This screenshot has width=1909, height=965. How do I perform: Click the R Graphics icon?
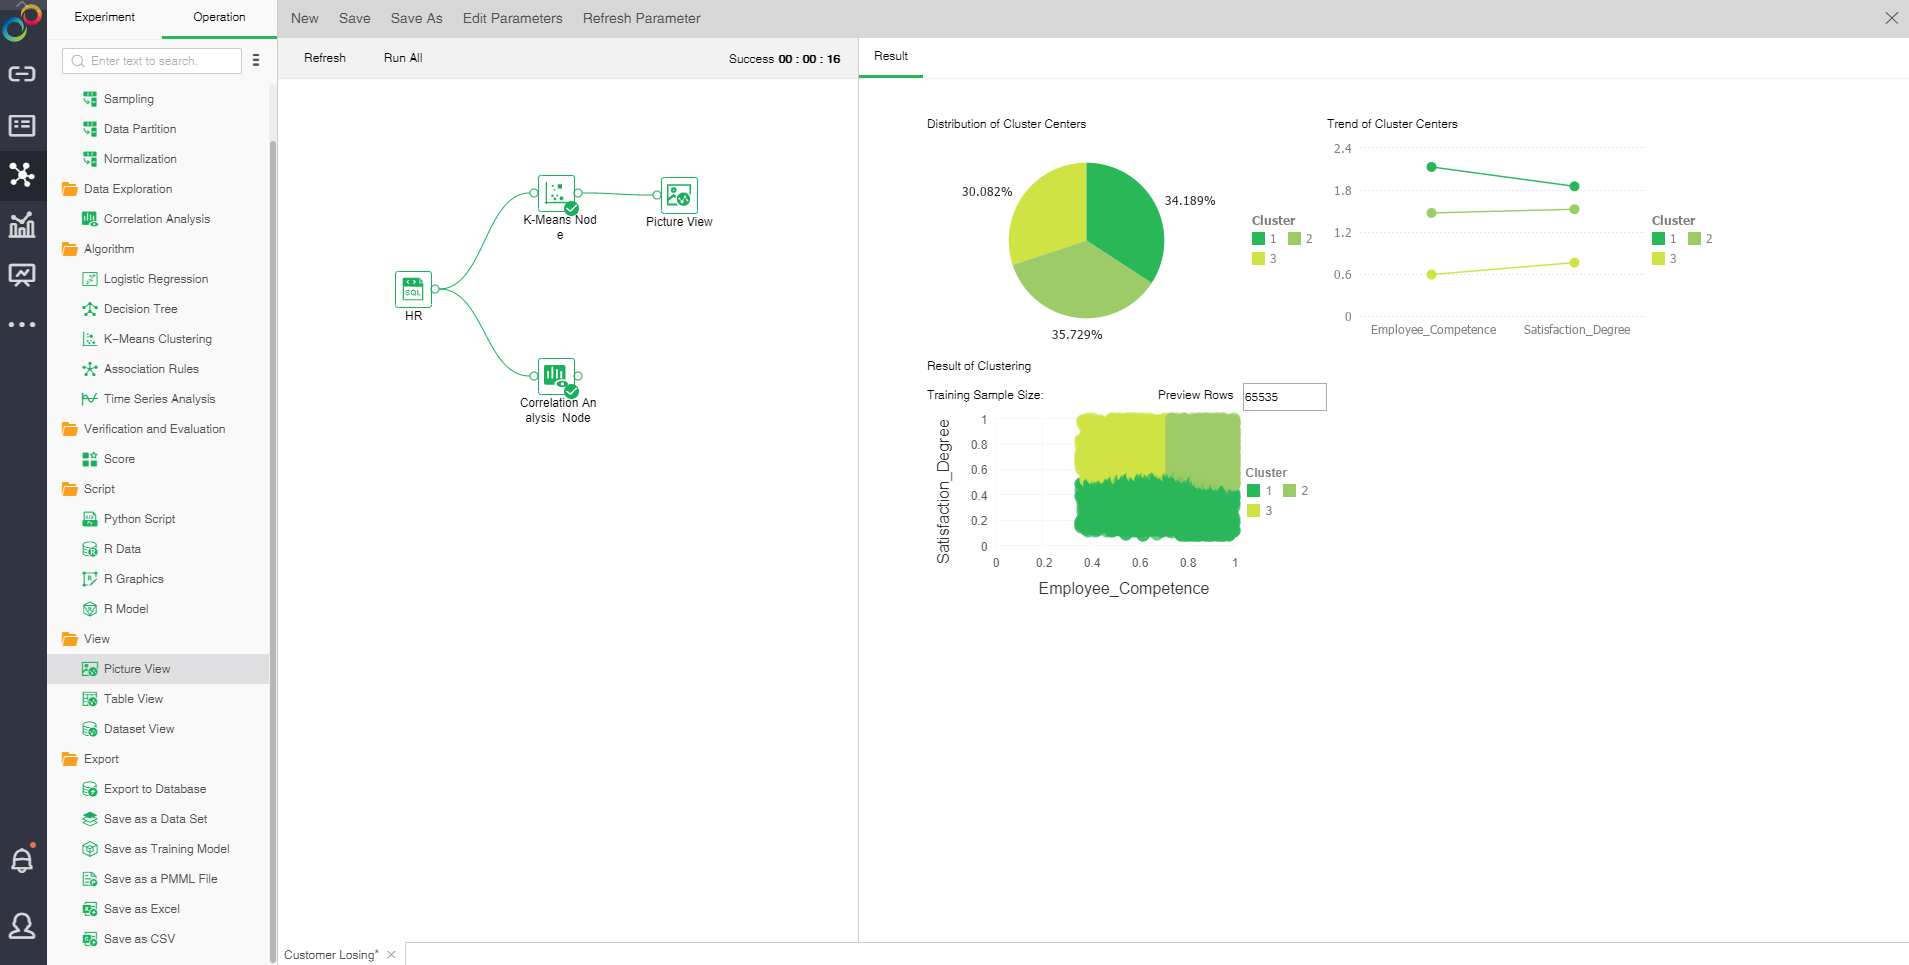click(90, 579)
